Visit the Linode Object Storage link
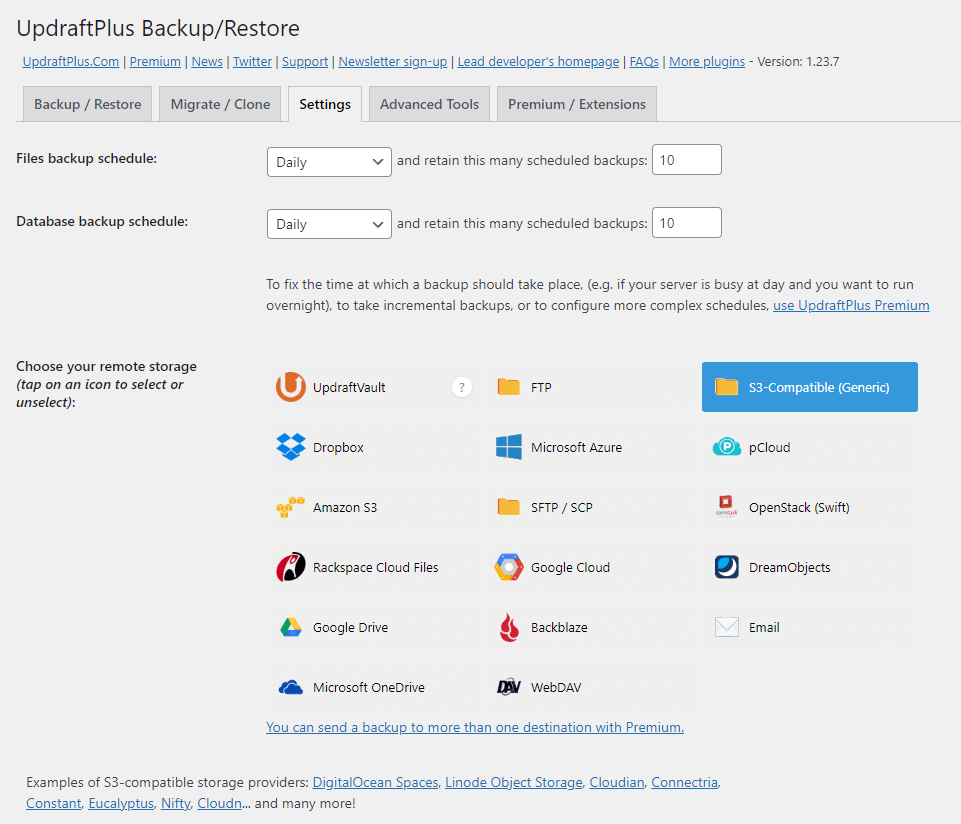 [x=514, y=782]
